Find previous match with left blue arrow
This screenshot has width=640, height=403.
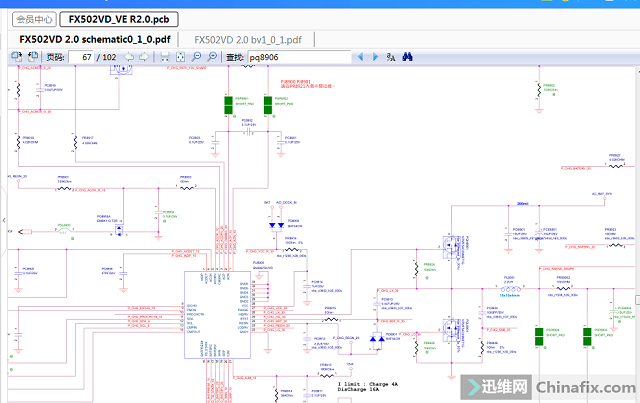point(361,57)
